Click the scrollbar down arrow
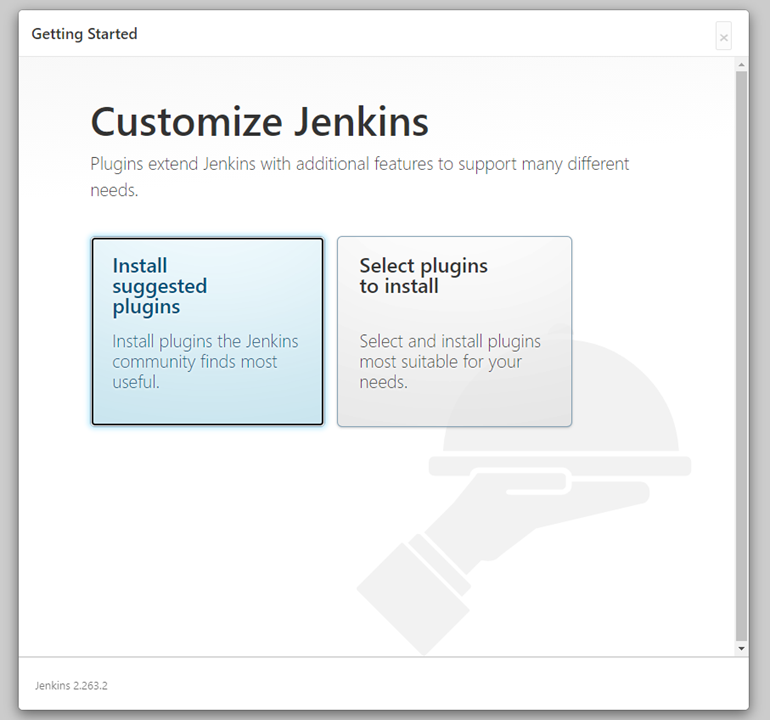 [742, 648]
